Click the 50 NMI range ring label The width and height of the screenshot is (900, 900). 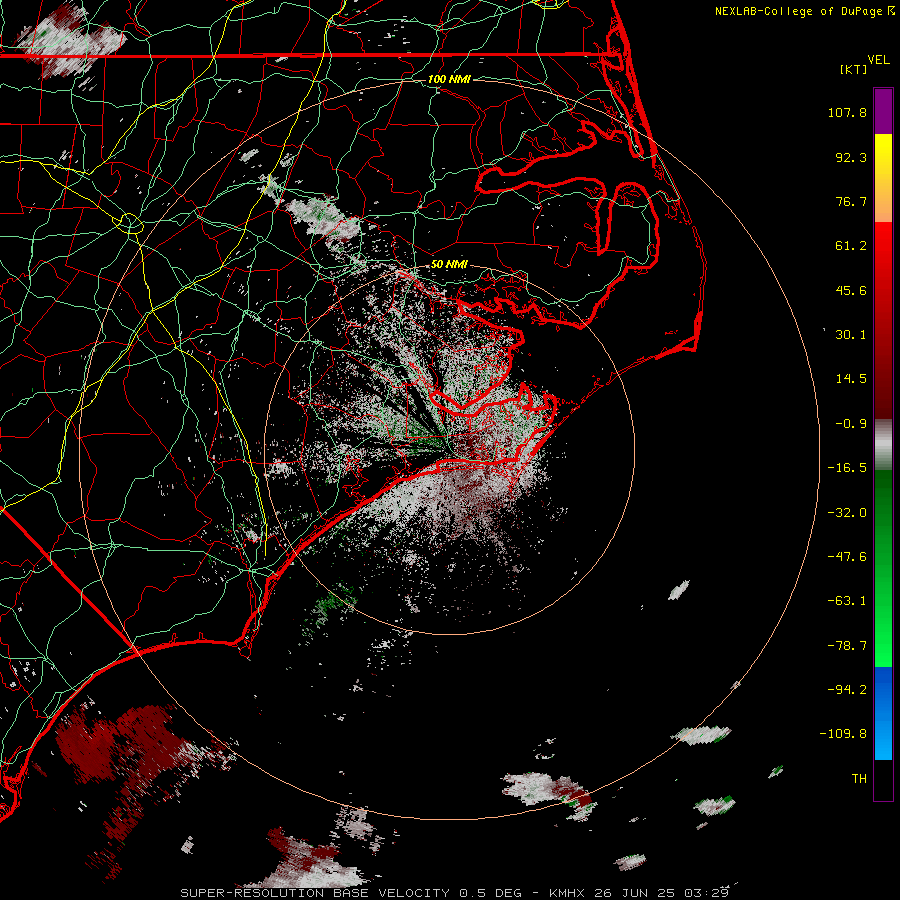coord(449,265)
